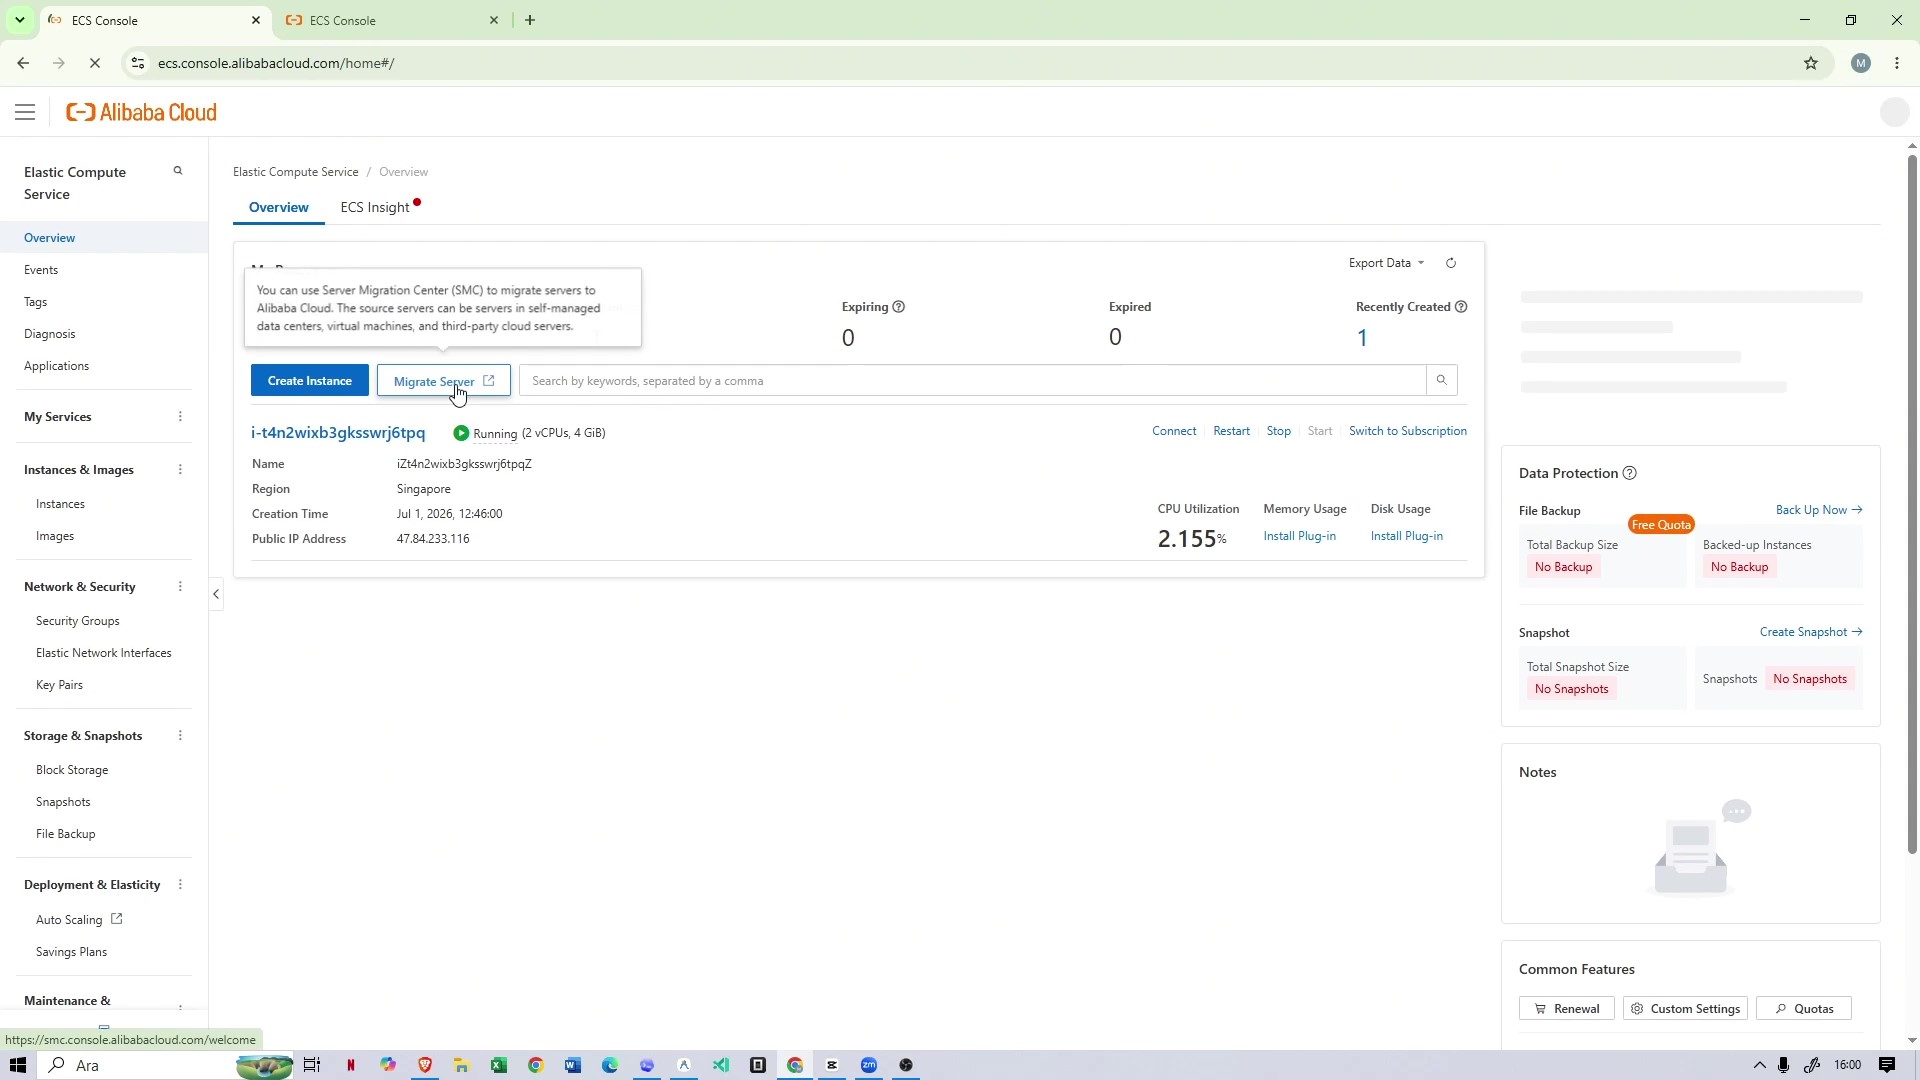Viewport: 1920px width, 1080px height.
Task: Open the hamburger navigation menu
Action: (x=25, y=112)
